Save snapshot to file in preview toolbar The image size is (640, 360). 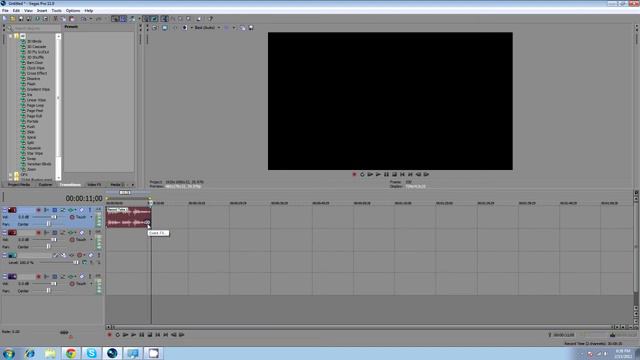251,28
